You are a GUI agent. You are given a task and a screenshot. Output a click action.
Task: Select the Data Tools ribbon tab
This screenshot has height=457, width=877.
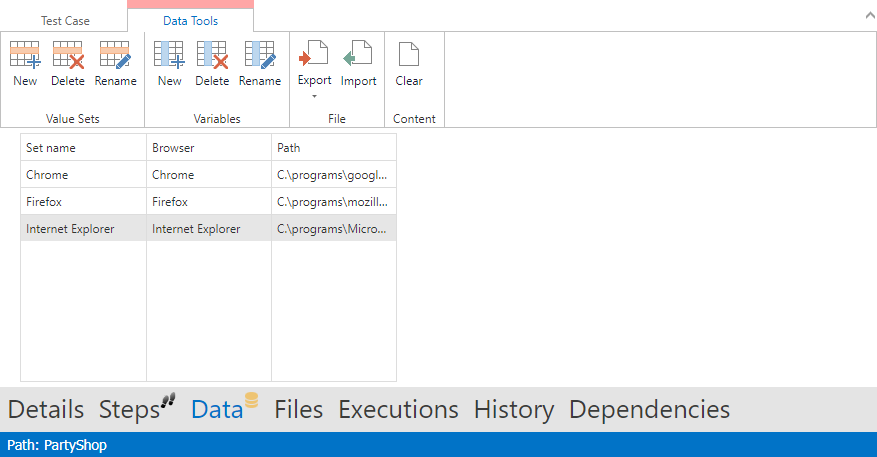(x=190, y=21)
